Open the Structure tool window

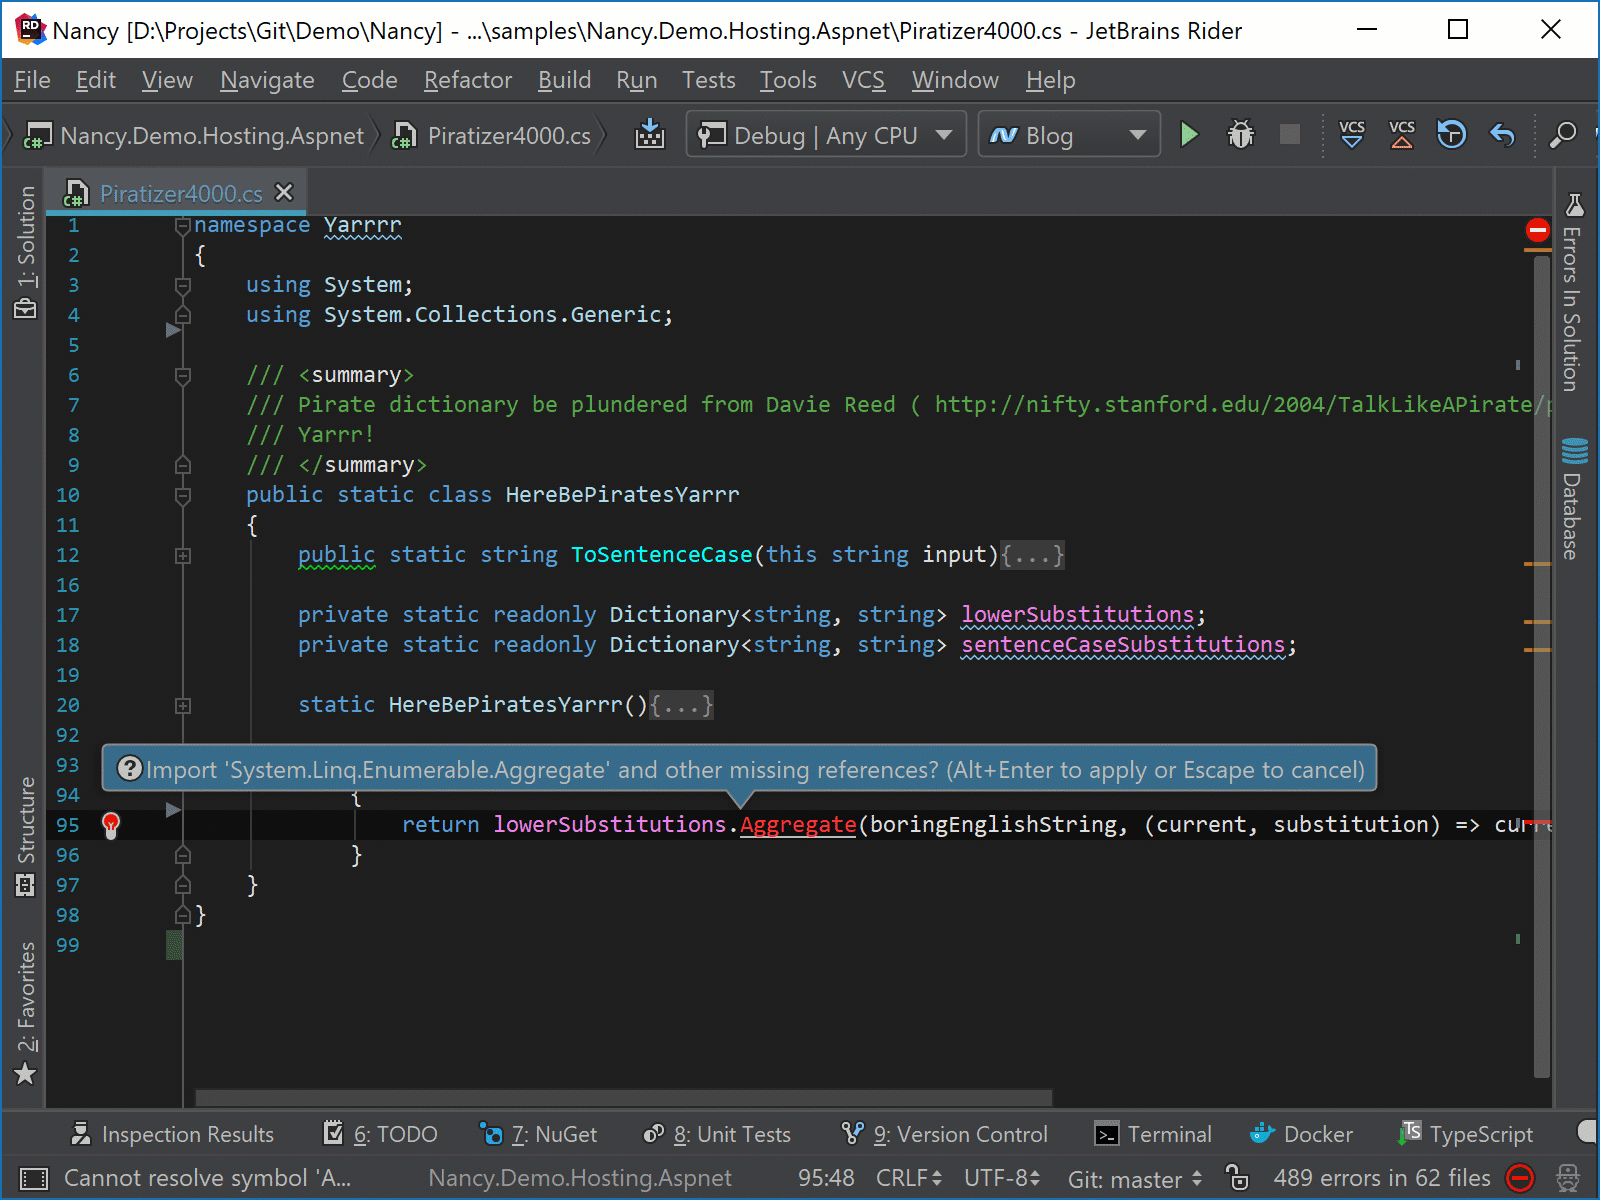click(x=26, y=836)
